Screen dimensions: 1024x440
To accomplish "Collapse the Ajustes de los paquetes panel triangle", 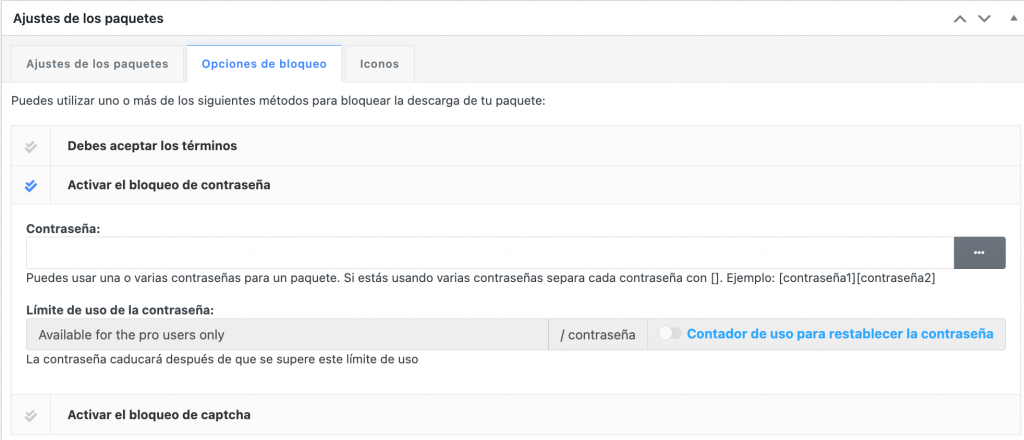I will click(1008, 19).
